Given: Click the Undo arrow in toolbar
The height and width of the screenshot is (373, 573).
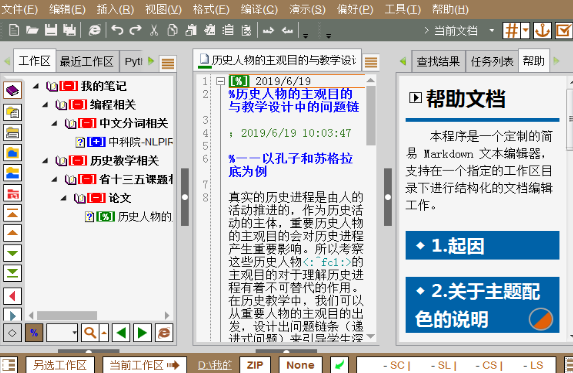Looking at the screenshot, I should pos(117,30).
